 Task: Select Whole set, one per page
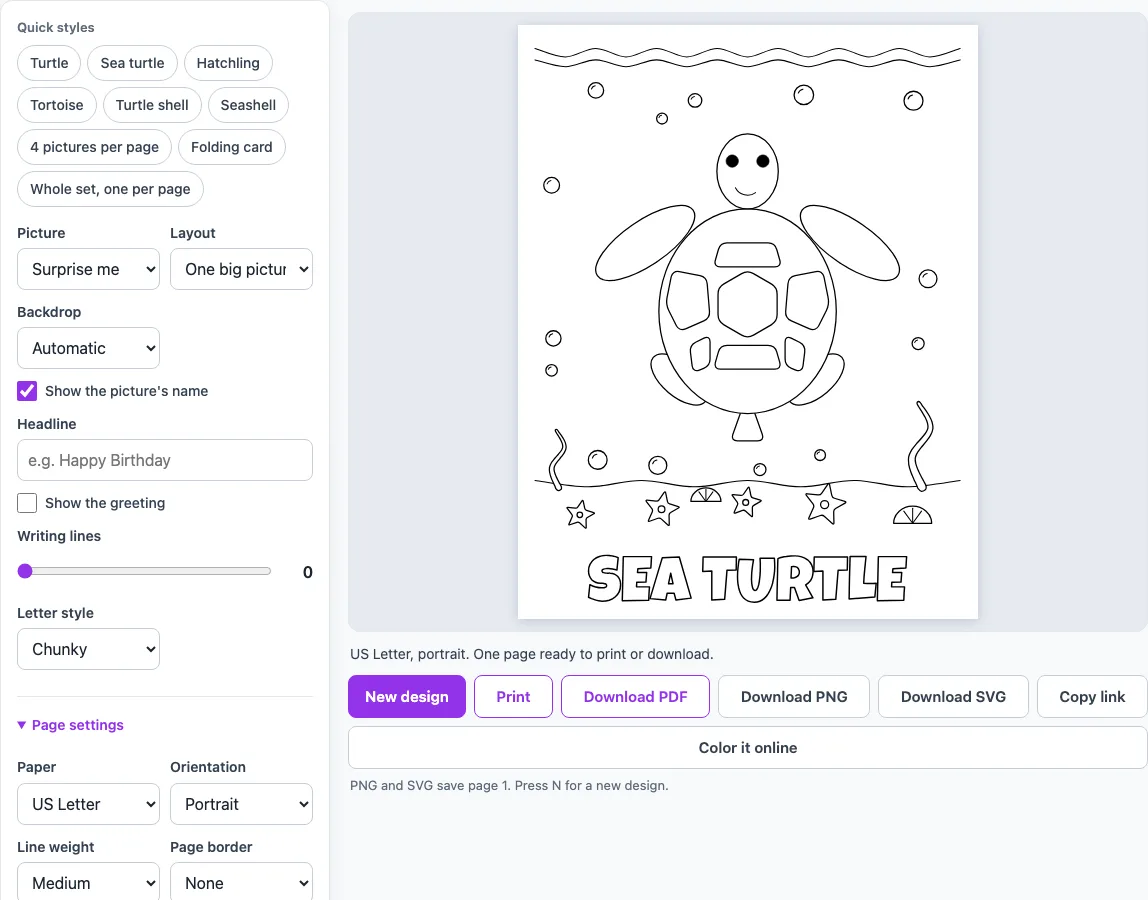click(x=111, y=189)
